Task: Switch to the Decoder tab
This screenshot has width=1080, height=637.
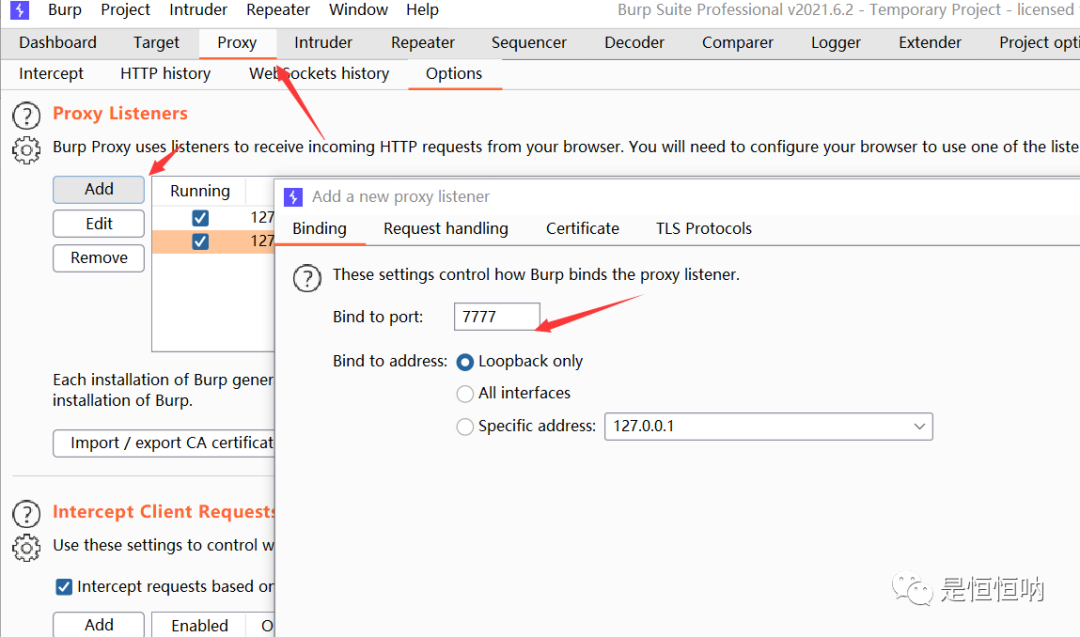Action: tap(634, 43)
